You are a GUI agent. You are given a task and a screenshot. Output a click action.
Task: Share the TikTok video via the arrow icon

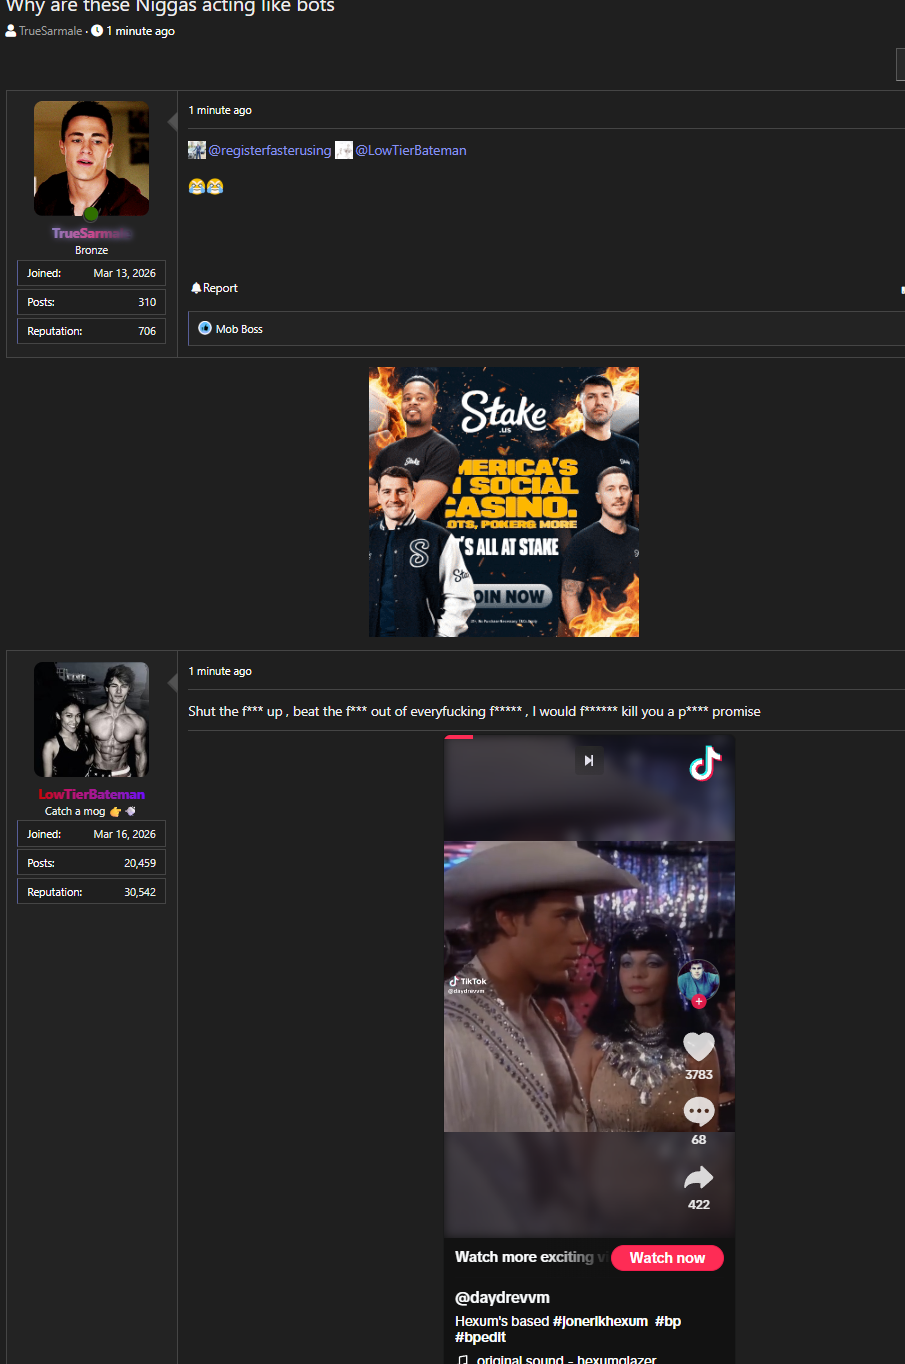pos(699,1178)
